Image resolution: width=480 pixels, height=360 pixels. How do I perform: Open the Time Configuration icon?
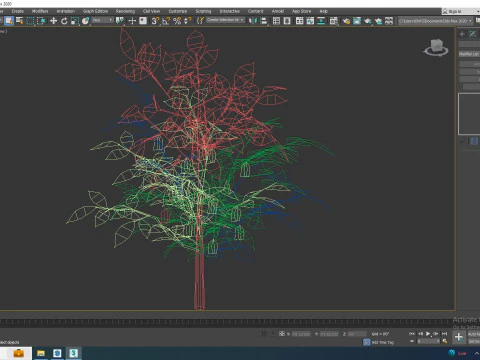tap(445, 341)
